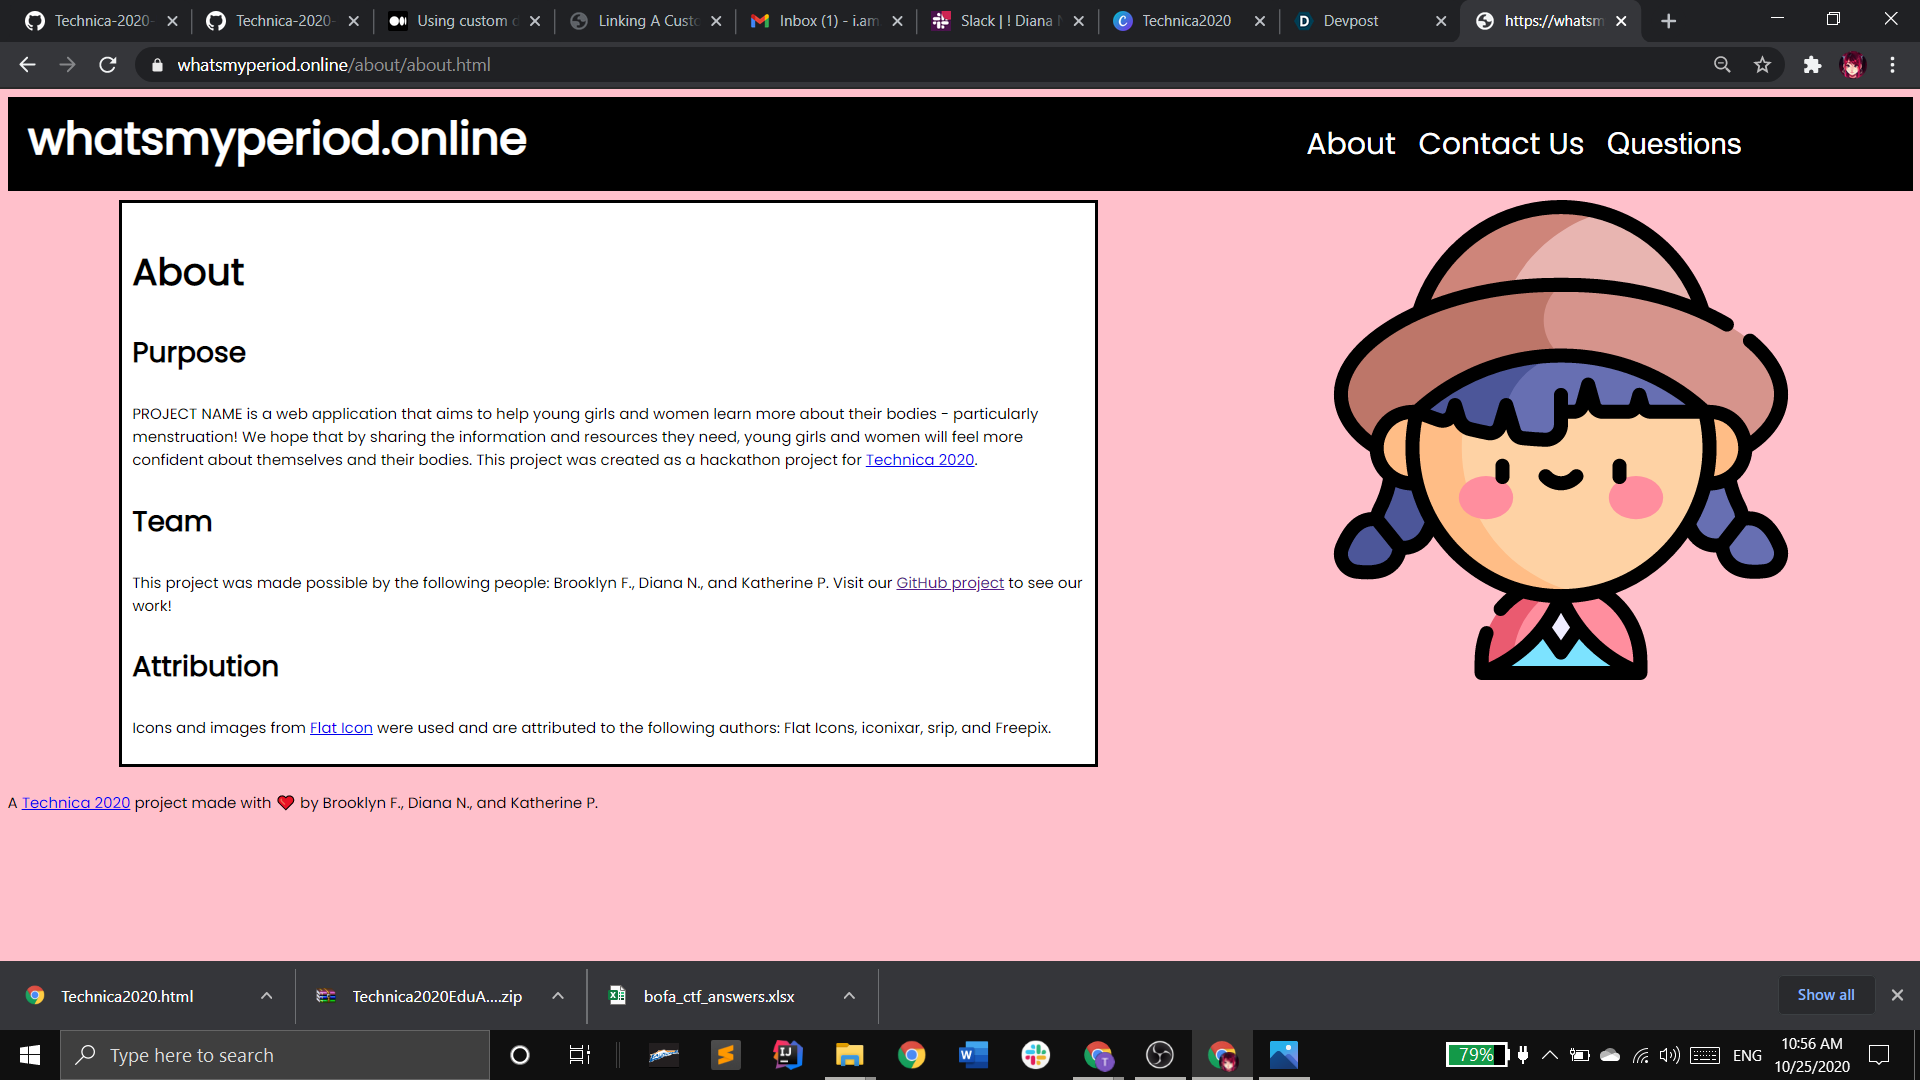
Task: Expand options for bofa_ctf_answers.xlsx download
Action: click(x=849, y=996)
